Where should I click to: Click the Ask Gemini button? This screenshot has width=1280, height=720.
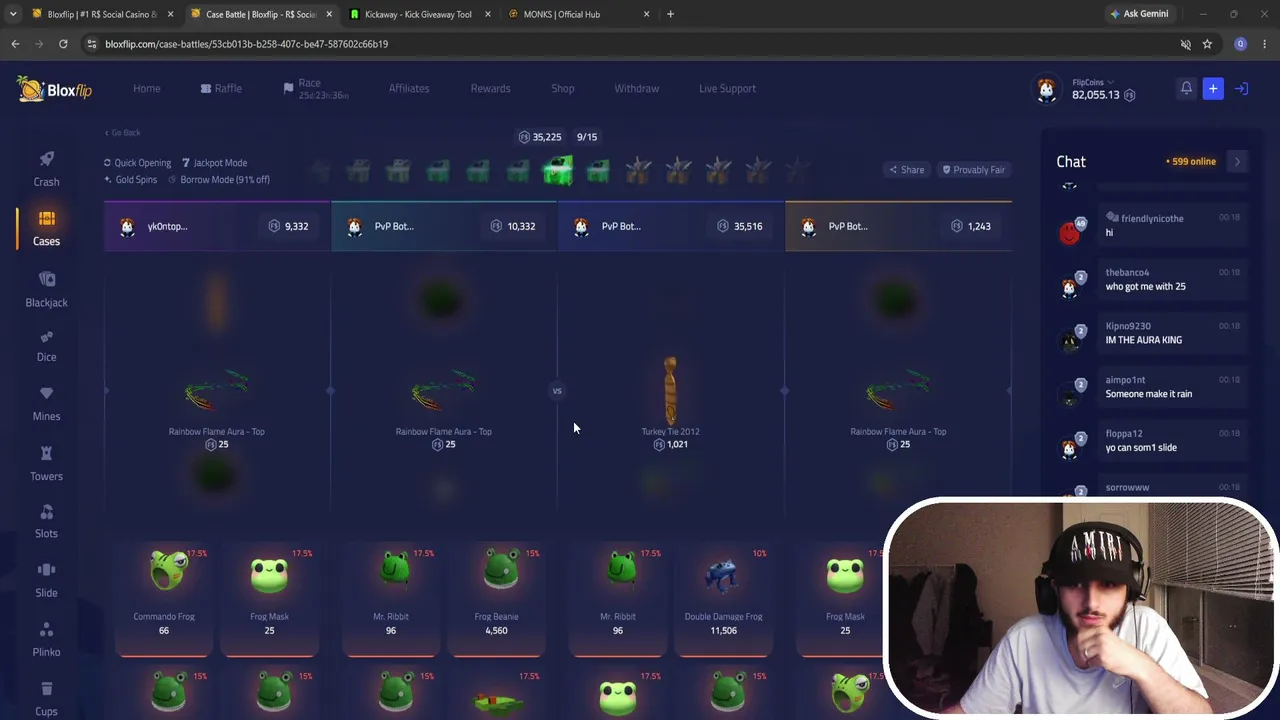click(1139, 14)
